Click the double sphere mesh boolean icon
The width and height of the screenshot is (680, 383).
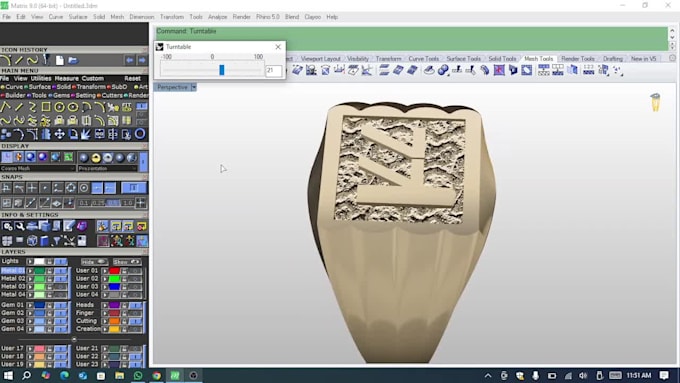(443, 70)
